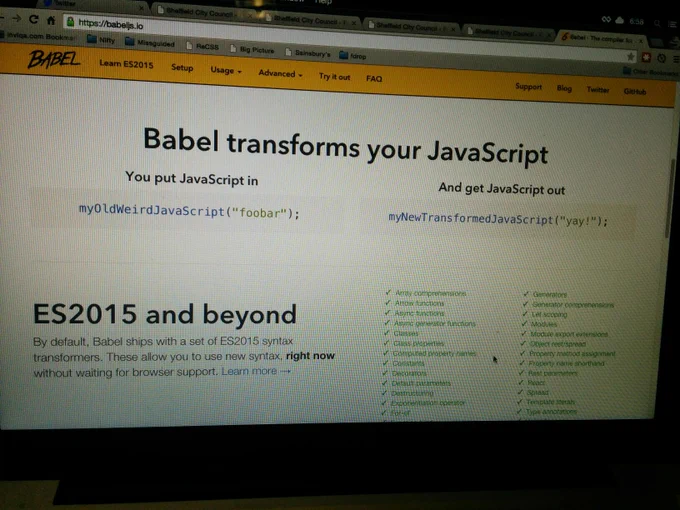Click the Modules feature link
This screenshot has height=510, width=680.
(x=544, y=324)
